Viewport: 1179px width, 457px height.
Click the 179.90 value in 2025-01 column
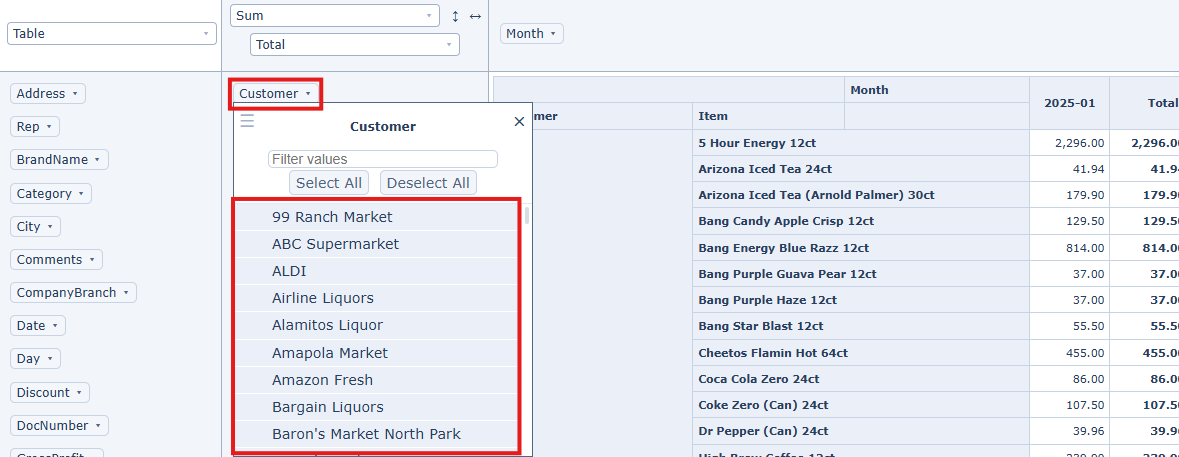pyautogui.click(x=1069, y=195)
